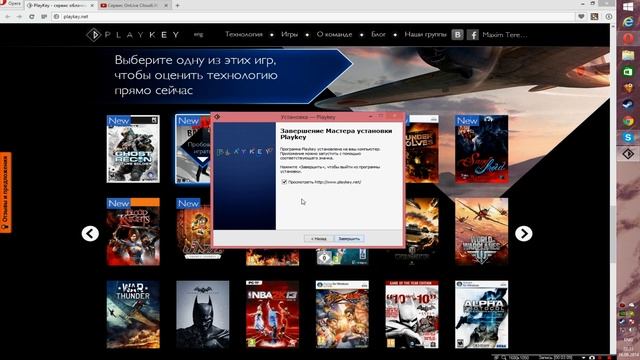Click the installer title bar icon

pyautogui.click(x=218, y=117)
